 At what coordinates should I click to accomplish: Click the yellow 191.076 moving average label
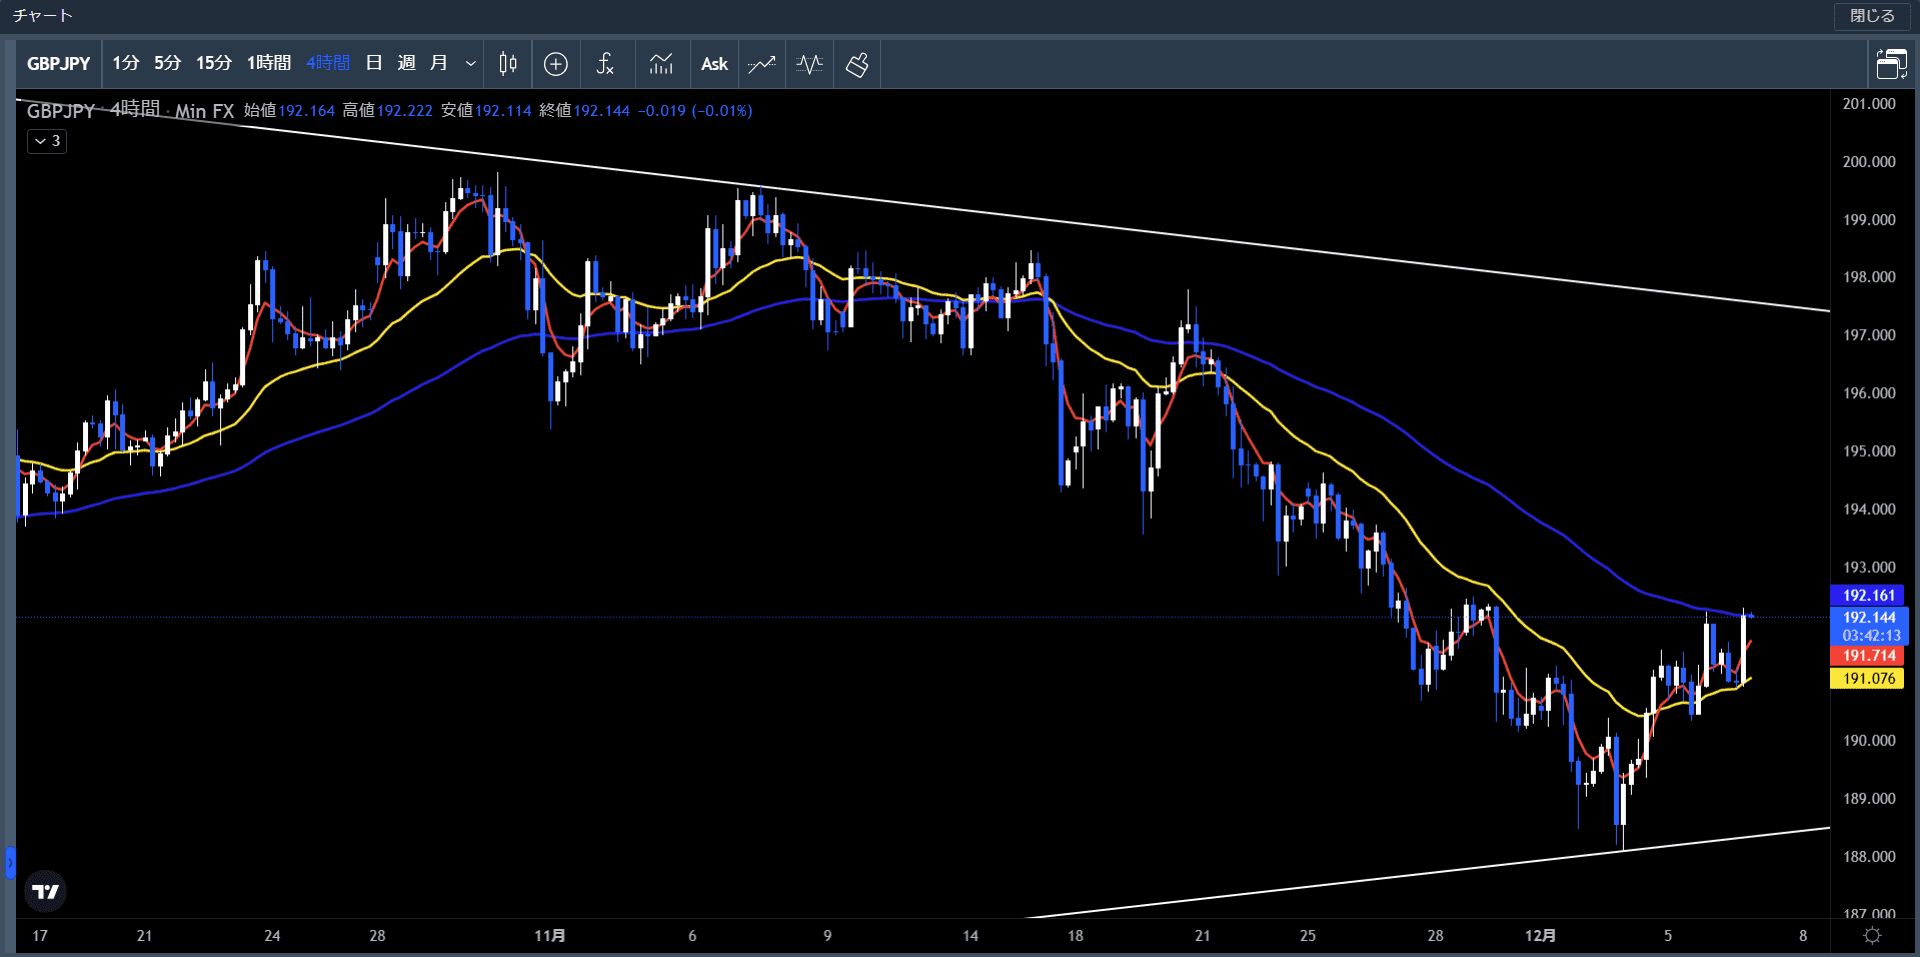1868,678
